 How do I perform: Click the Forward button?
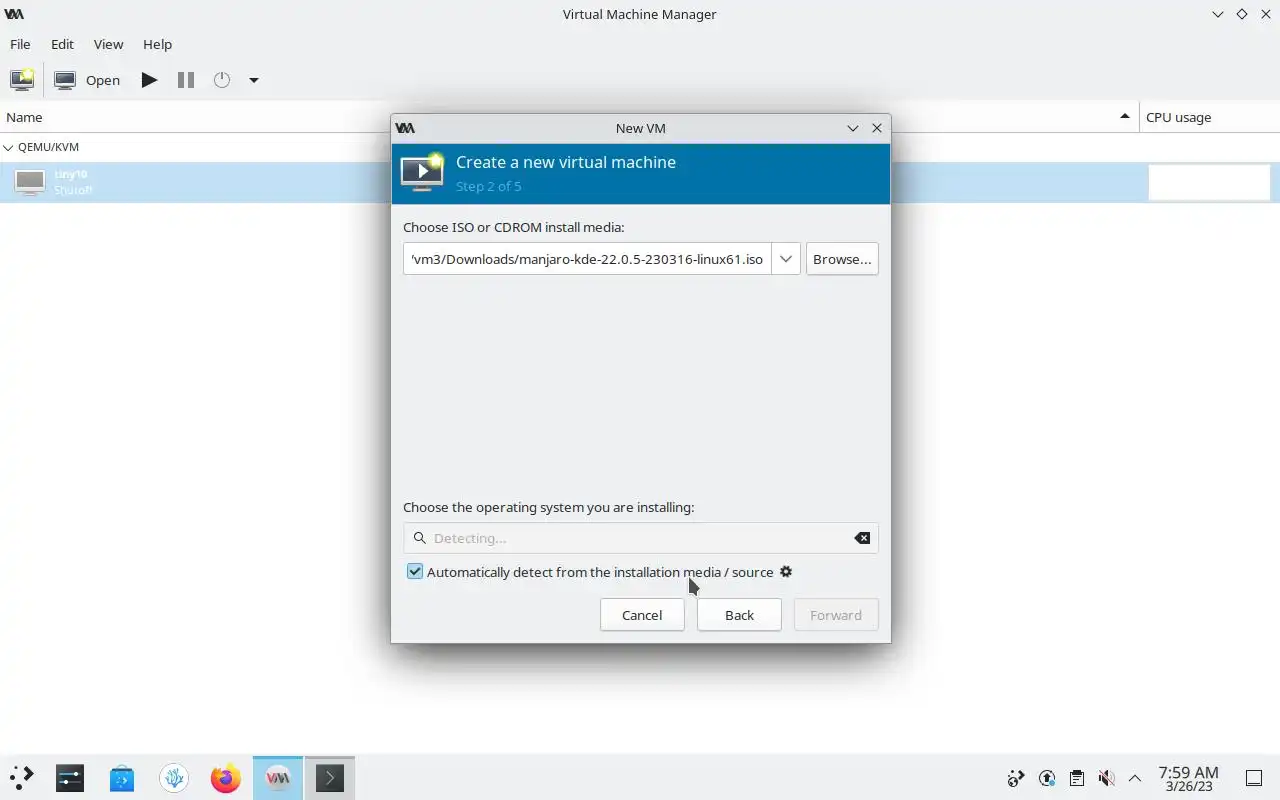pos(836,615)
